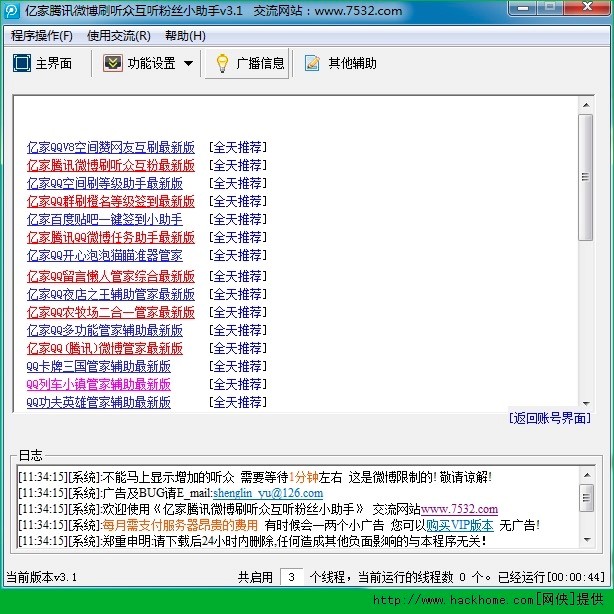Open the 使用交流(R) menu
Image resolution: width=614 pixels, height=614 pixels.
pyautogui.click(x=119, y=36)
